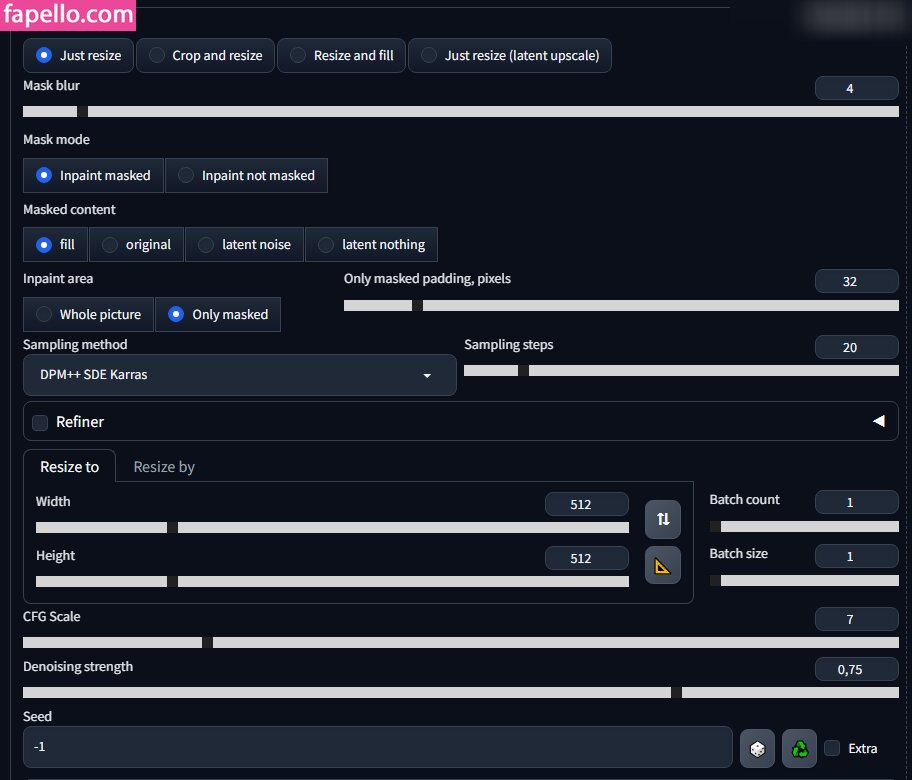
Task: Open the Sampling method dropdown
Action: pos(239,375)
